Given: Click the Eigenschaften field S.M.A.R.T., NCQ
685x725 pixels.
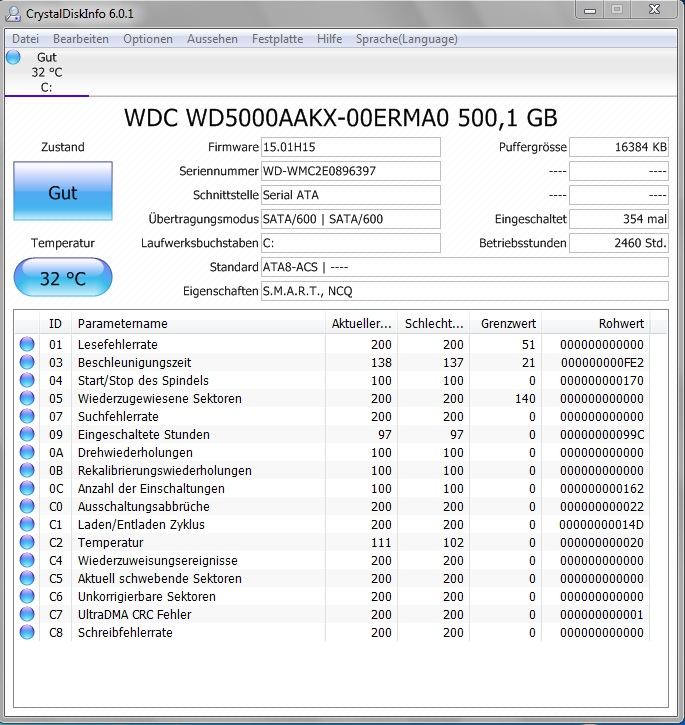Looking at the screenshot, I should 465,291.
